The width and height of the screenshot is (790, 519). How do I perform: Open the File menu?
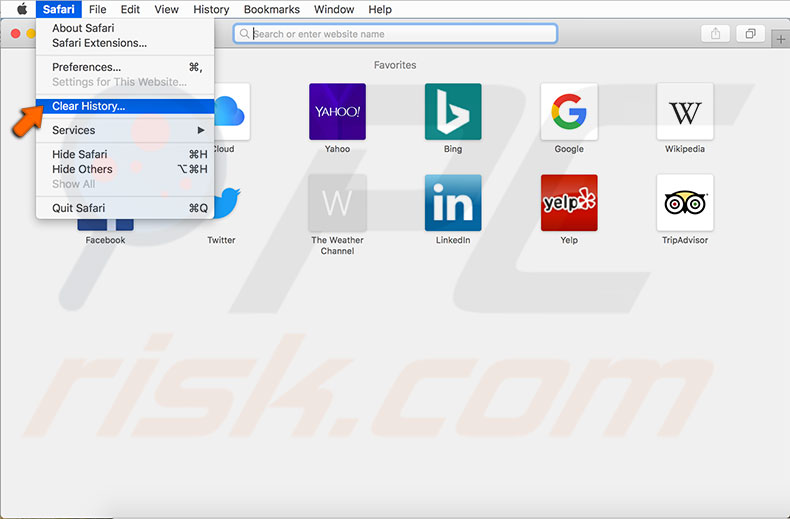click(97, 9)
